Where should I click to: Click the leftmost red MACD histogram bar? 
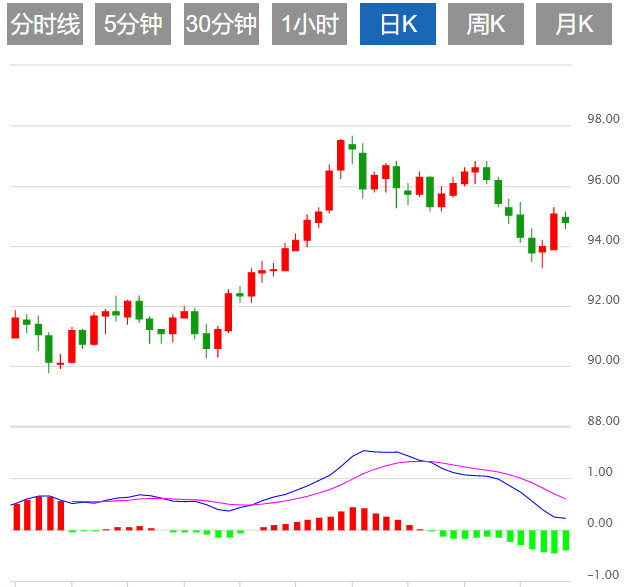[16, 516]
